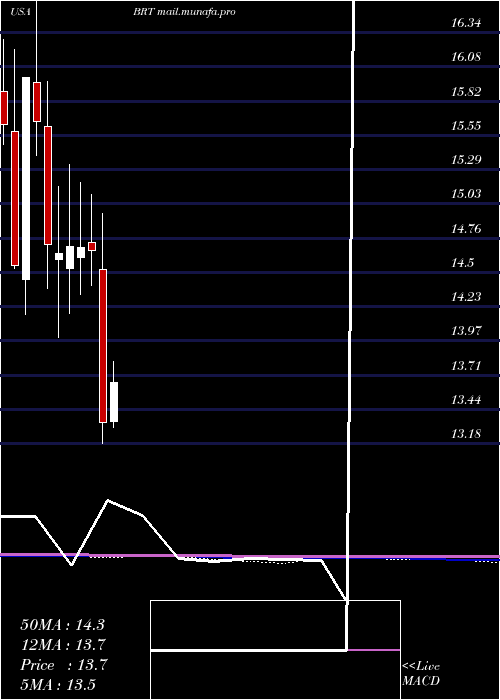Click the 13.44 price axis label

(x=466, y=400)
